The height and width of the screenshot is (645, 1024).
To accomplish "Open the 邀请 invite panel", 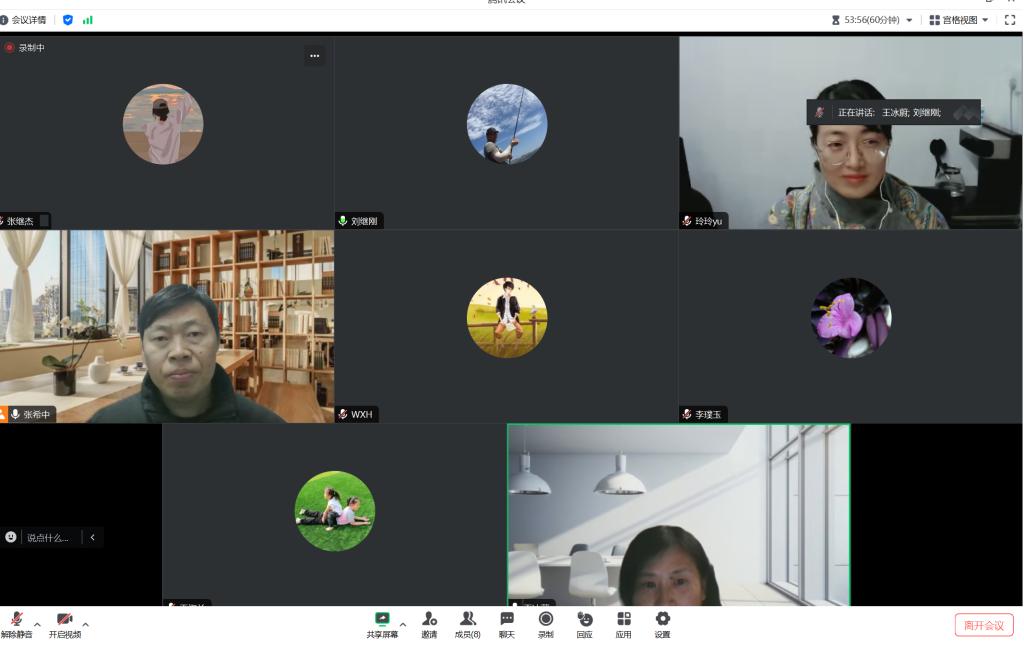I will tap(429, 625).
